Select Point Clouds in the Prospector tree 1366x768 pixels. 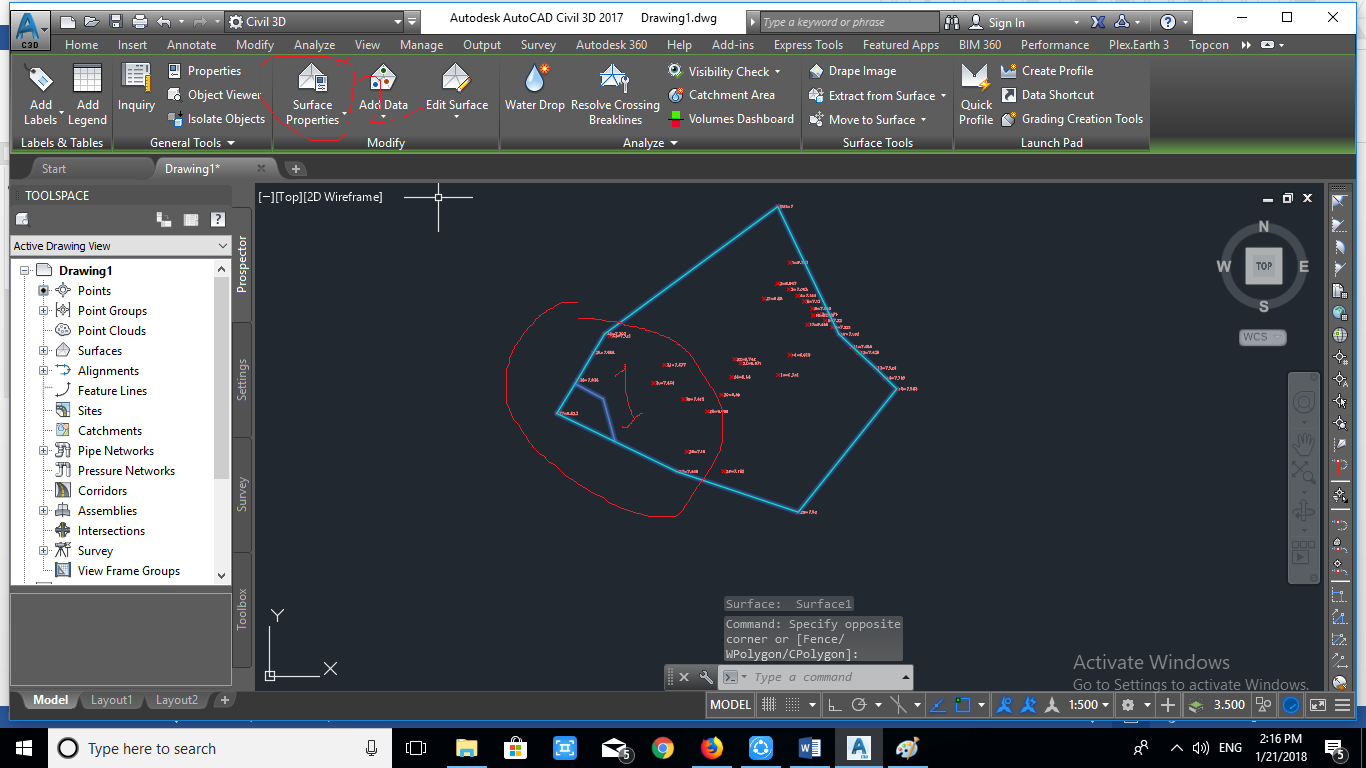pyautogui.click(x=112, y=331)
